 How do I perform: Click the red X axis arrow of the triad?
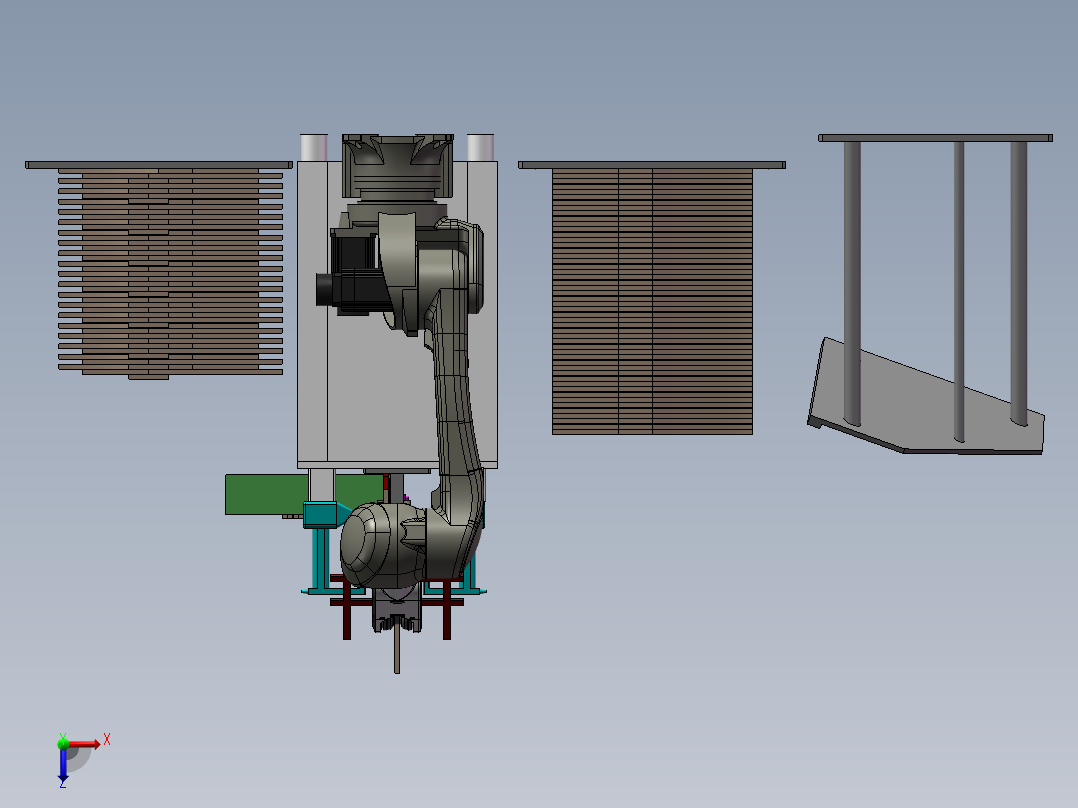click(x=84, y=744)
